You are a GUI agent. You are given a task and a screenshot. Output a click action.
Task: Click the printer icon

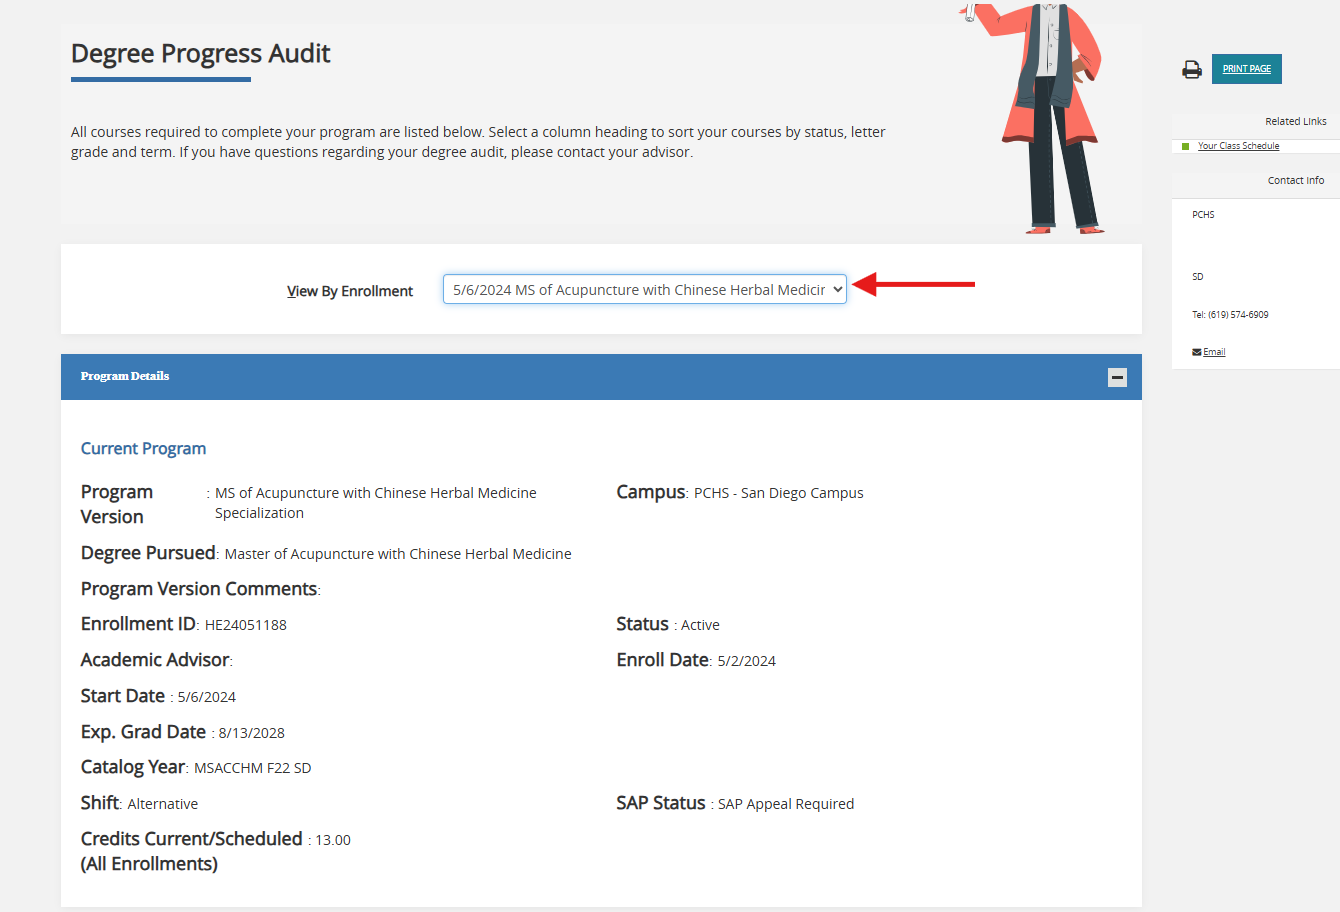tap(1191, 70)
